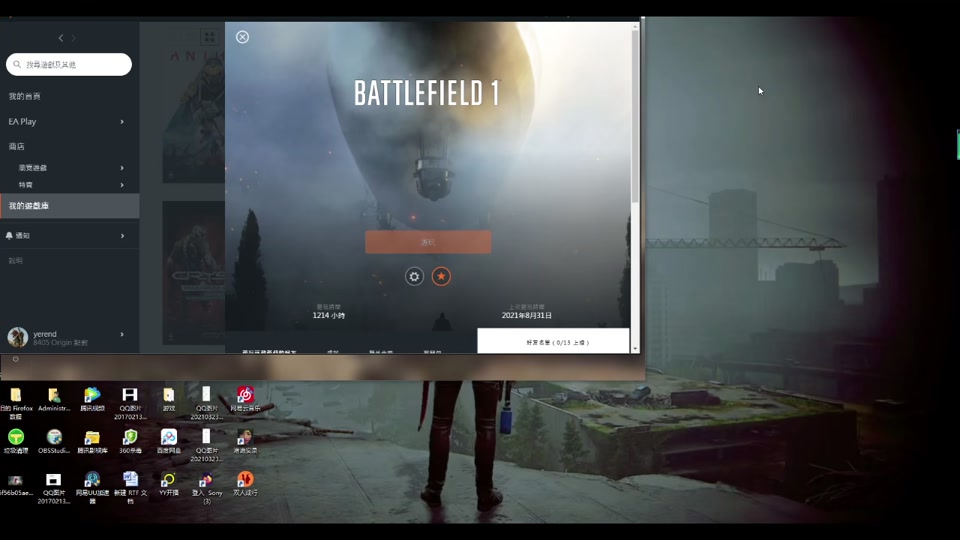Go back with the Origin back arrow
The height and width of the screenshot is (540, 960).
point(61,38)
